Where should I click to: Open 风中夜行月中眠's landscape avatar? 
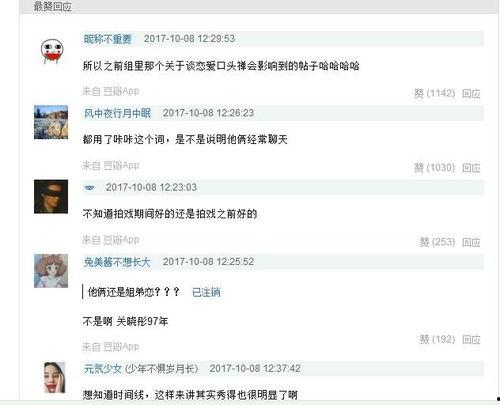(x=51, y=122)
